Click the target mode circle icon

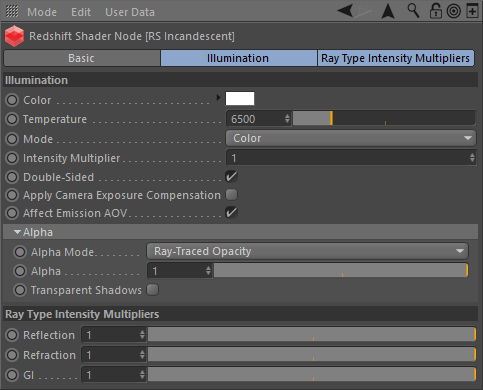pos(454,11)
